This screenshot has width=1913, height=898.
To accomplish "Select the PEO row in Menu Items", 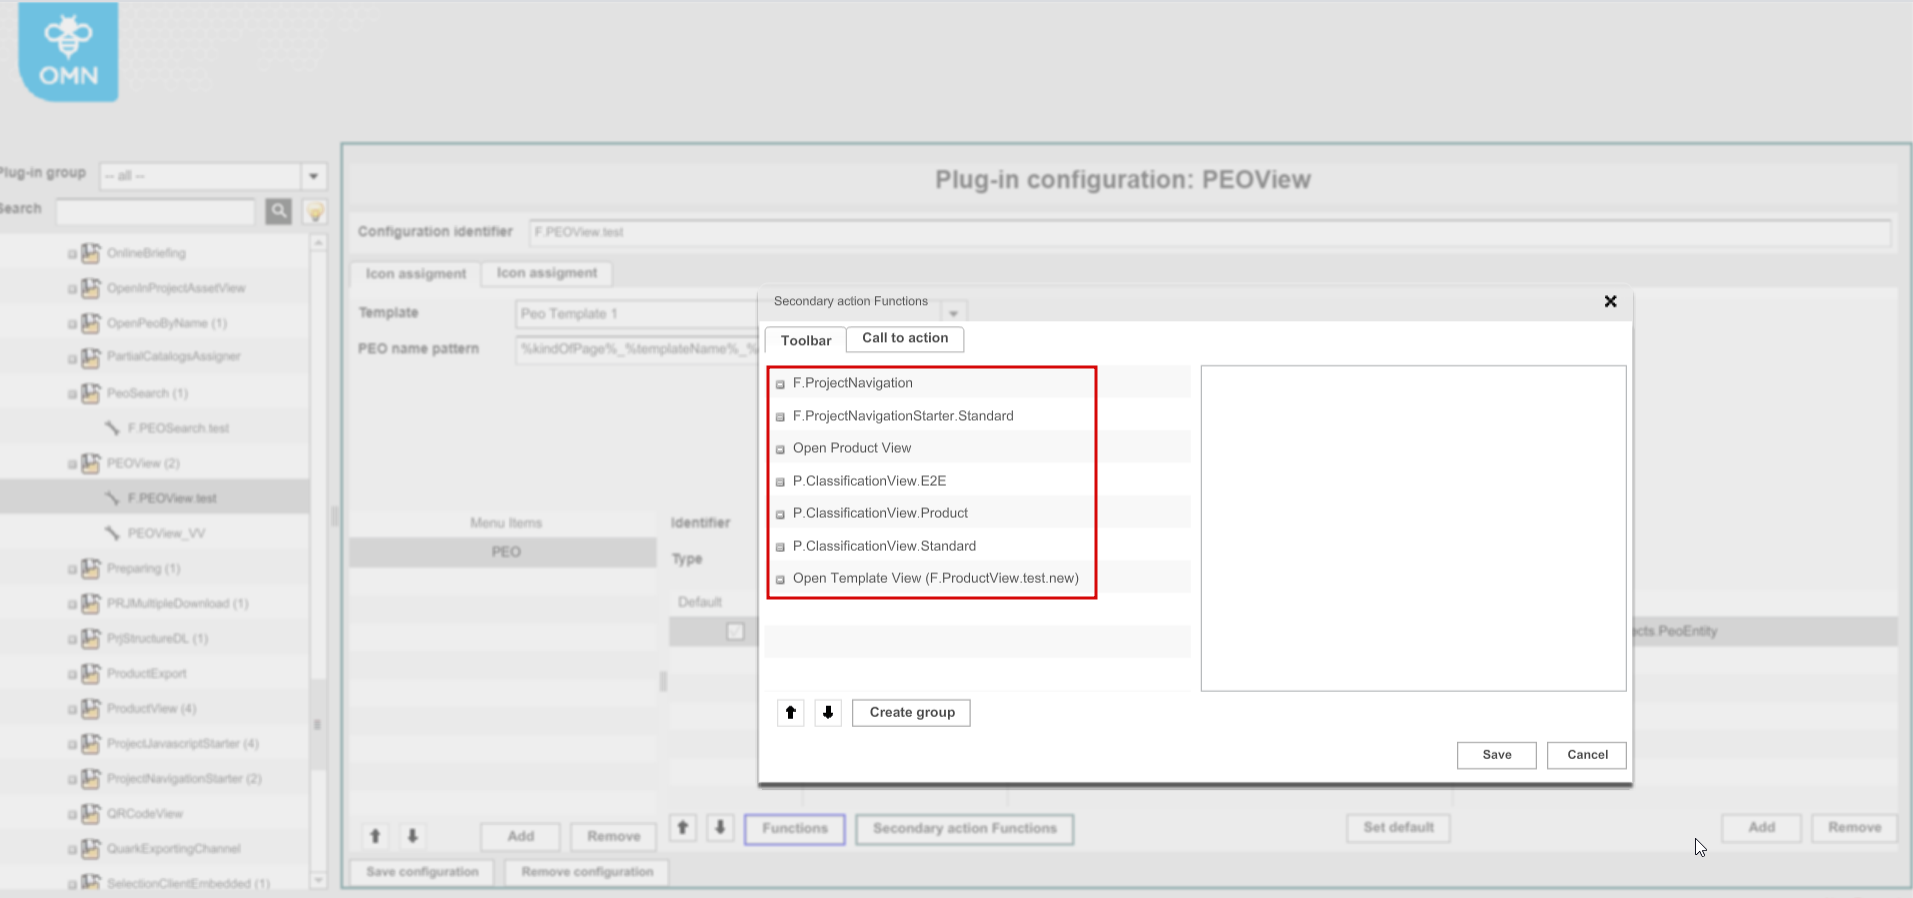I will pyautogui.click(x=503, y=552).
